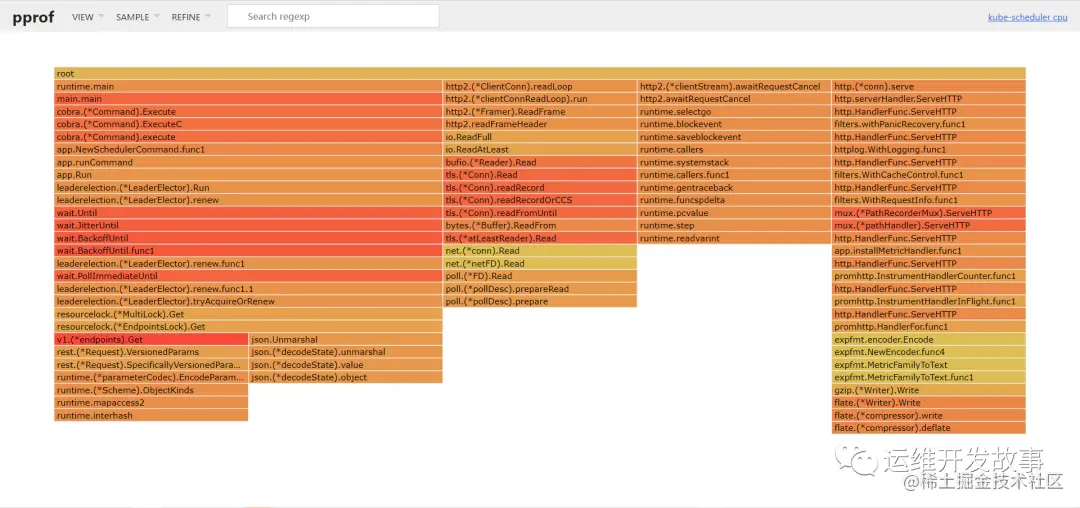Image resolution: width=1080 pixels, height=508 pixels.
Task: Click filters.WithCacheControl.func1 frame
Action: pyautogui.click(x=928, y=175)
